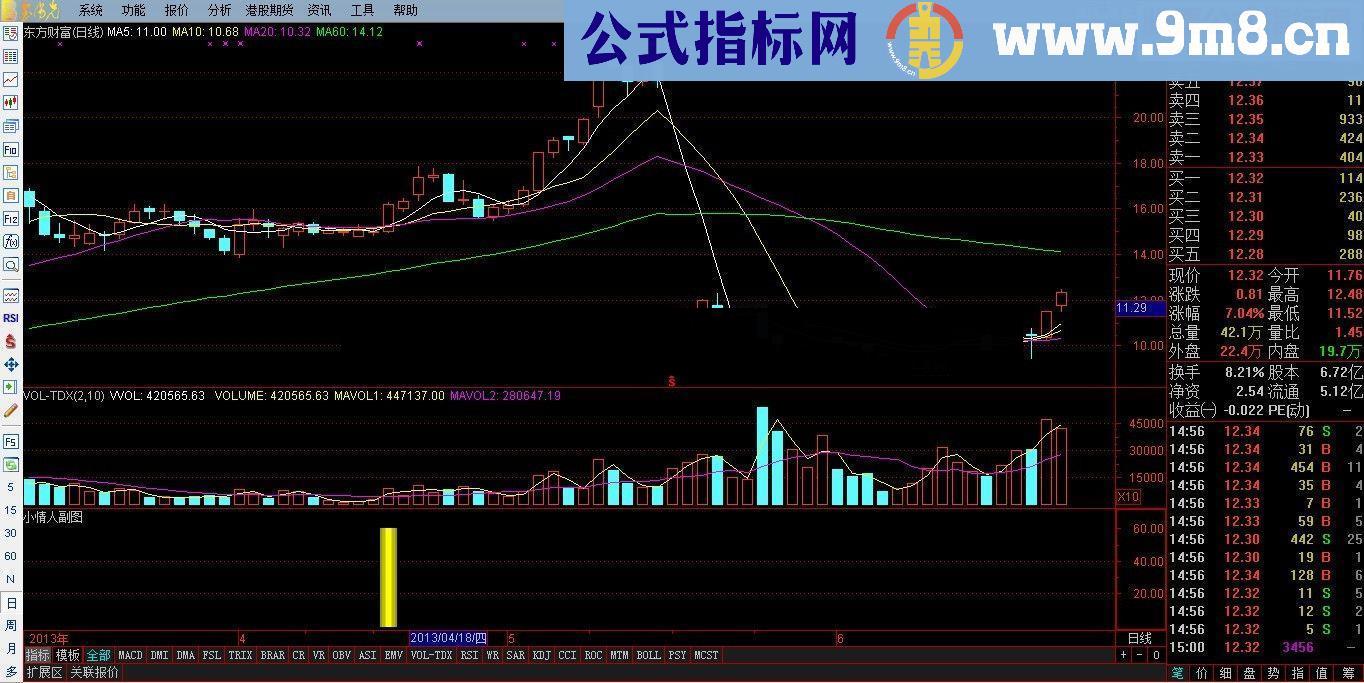Select the 指标 tab
The image size is (1364, 683).
[38, 655]
